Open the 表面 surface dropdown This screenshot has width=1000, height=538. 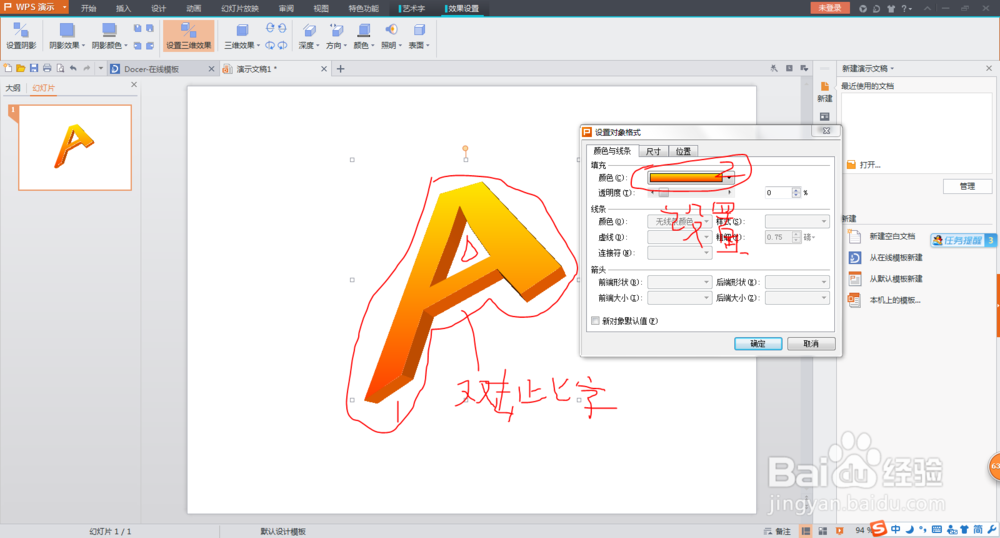419,36
